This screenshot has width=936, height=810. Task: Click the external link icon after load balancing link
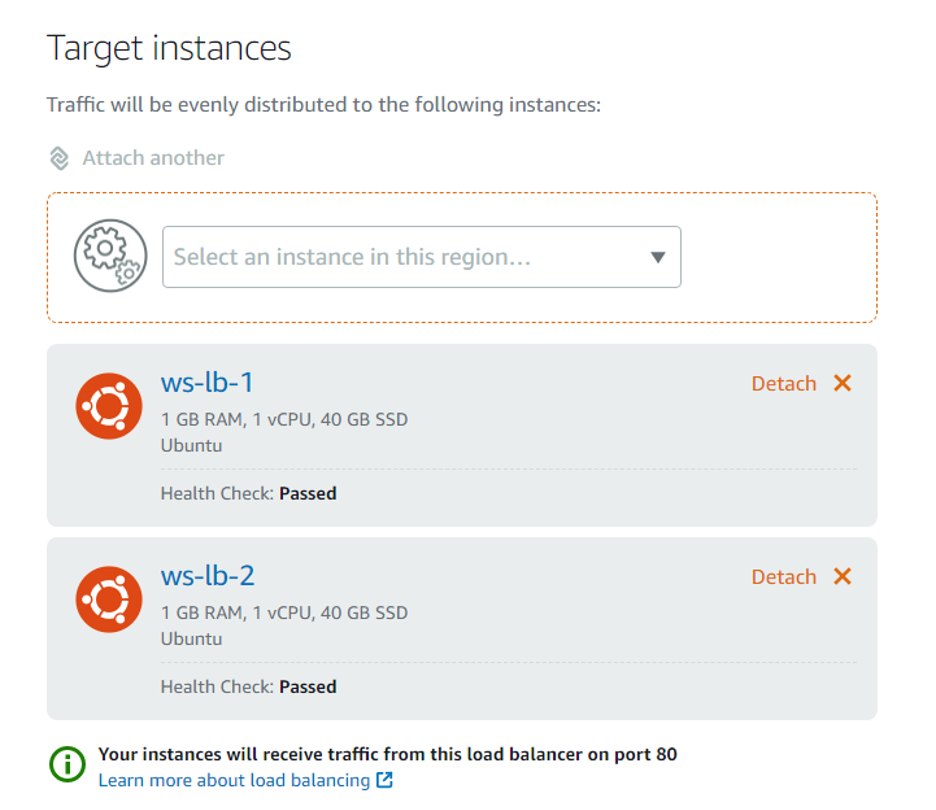click(x=383, y=780)
